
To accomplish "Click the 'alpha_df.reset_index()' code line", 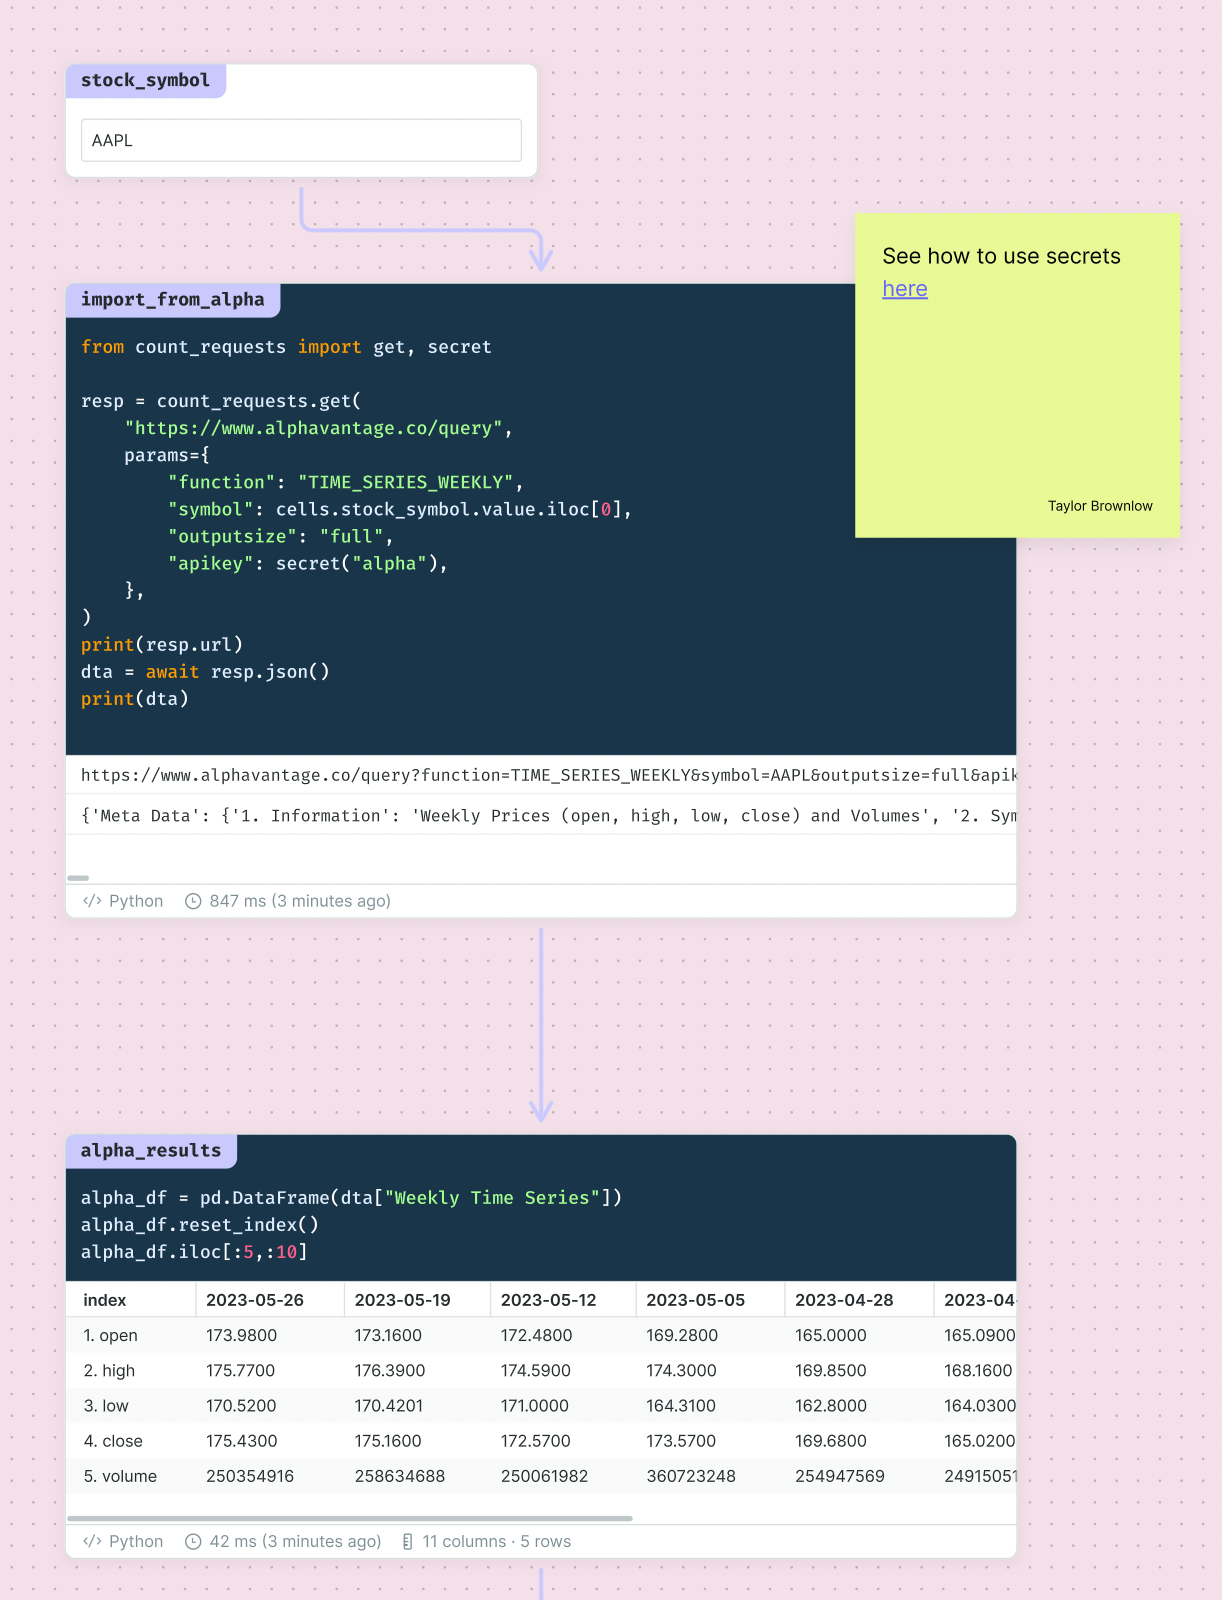I will point(200,1225).
